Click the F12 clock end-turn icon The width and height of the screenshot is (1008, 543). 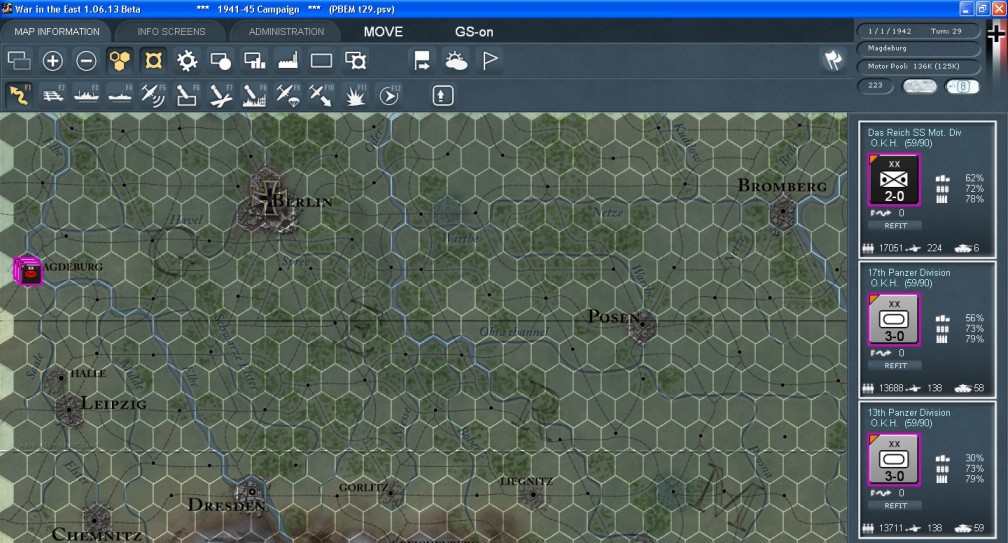pos(389,95)
